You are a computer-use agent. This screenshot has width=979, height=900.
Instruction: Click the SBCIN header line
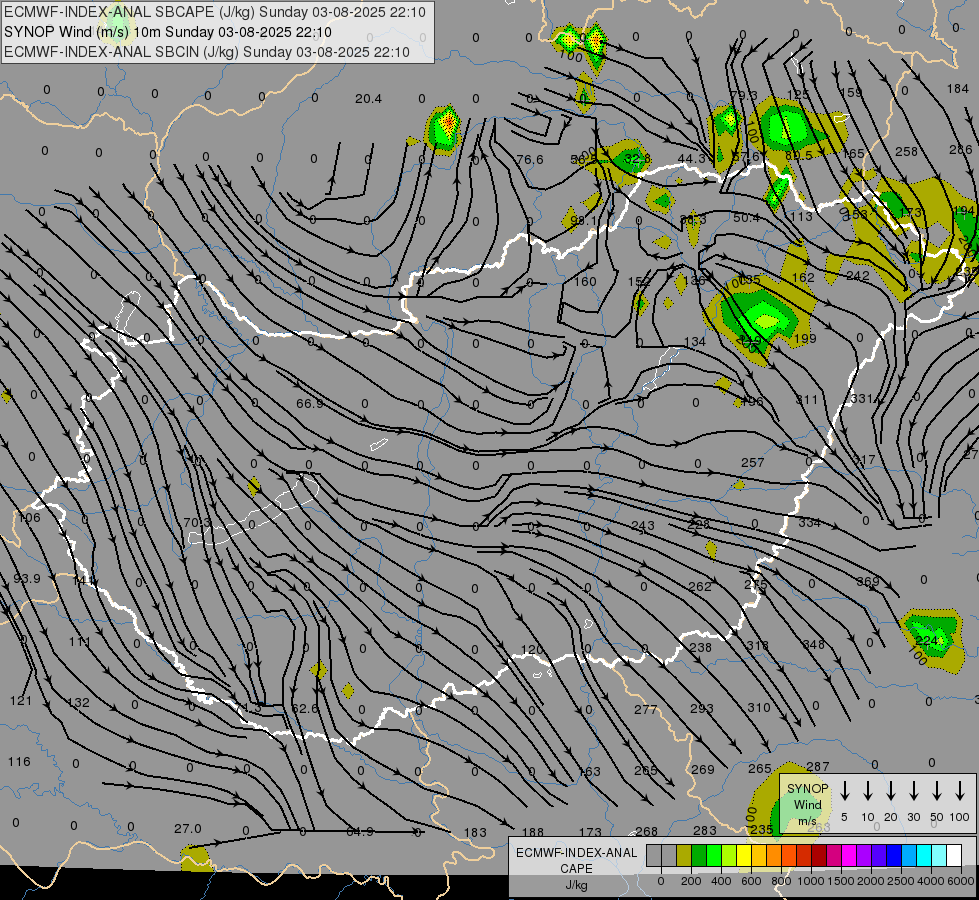click(x=207, y=52)
